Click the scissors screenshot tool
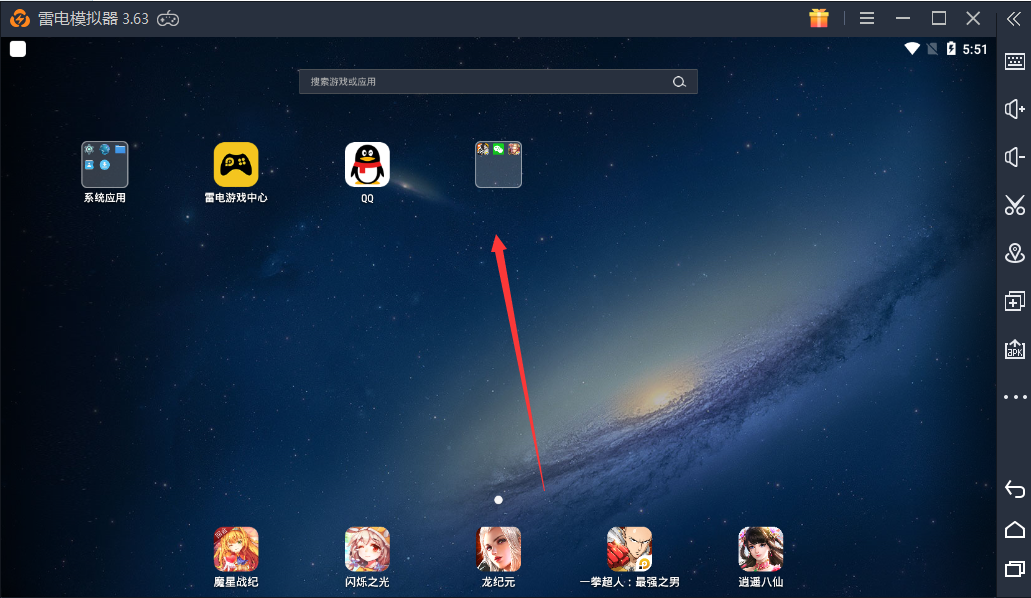This screenshot has height=598, width=1031. coord(1014,205)
